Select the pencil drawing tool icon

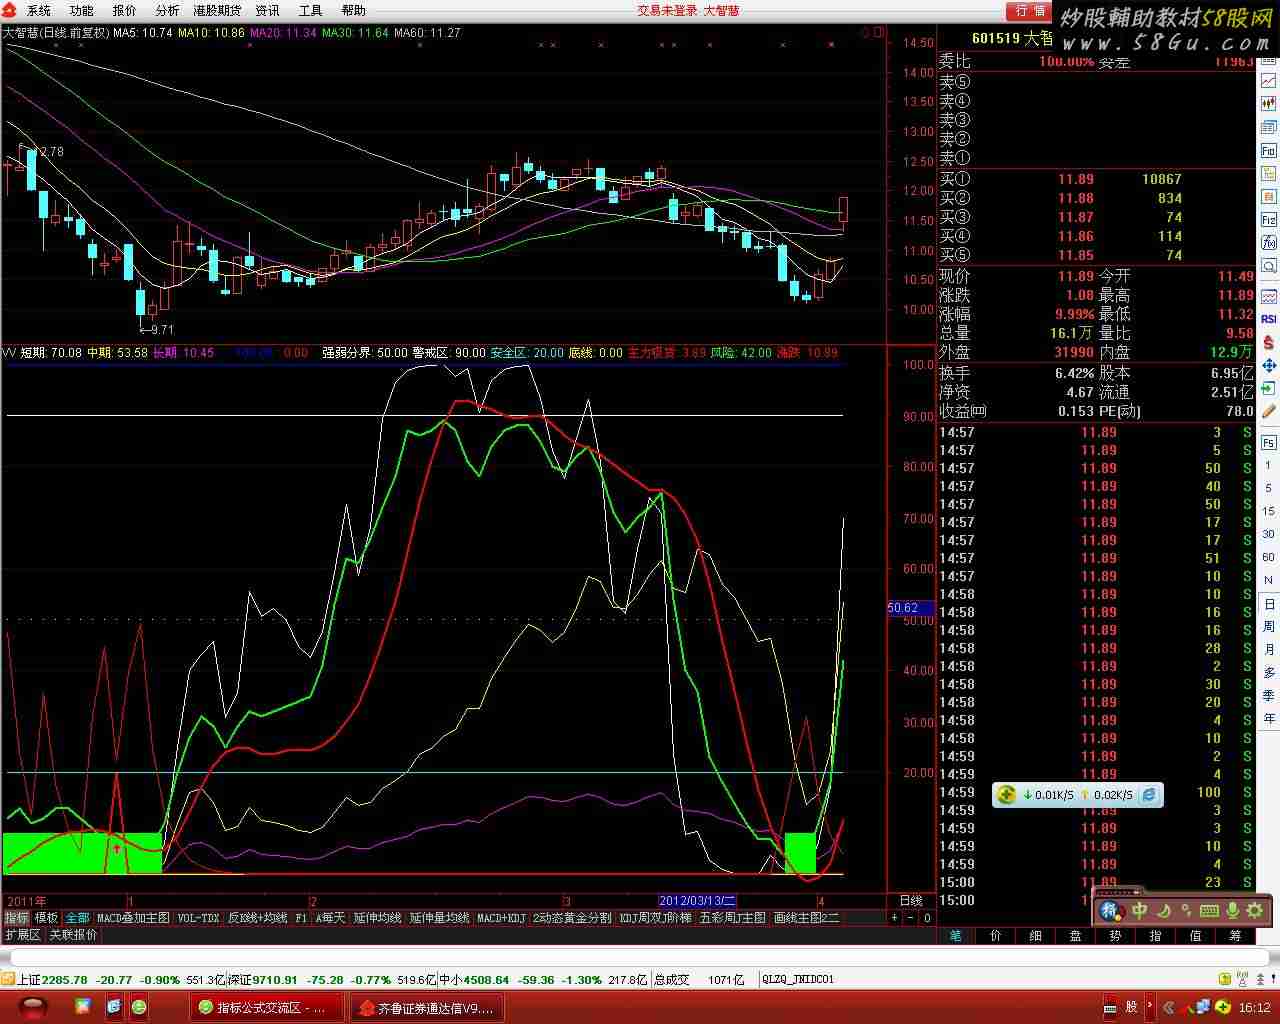pos(1268,411)
